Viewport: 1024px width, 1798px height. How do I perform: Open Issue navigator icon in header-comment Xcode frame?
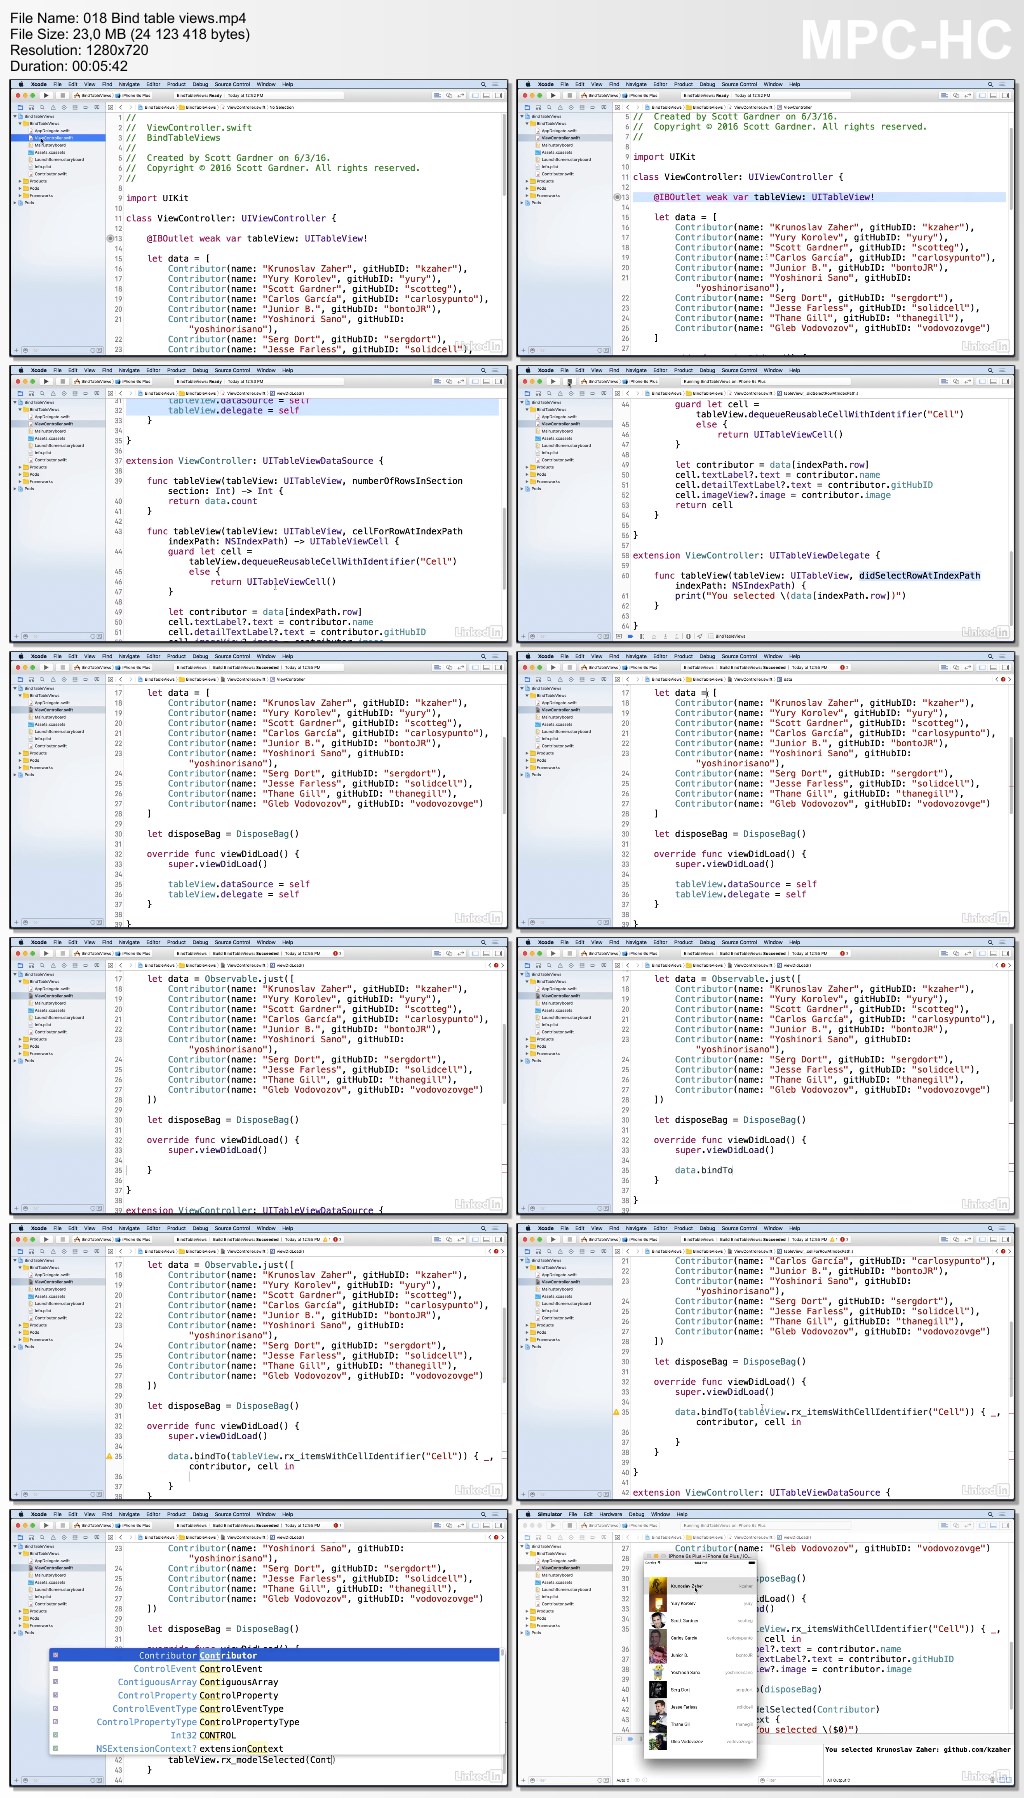[x=53, y=107]
